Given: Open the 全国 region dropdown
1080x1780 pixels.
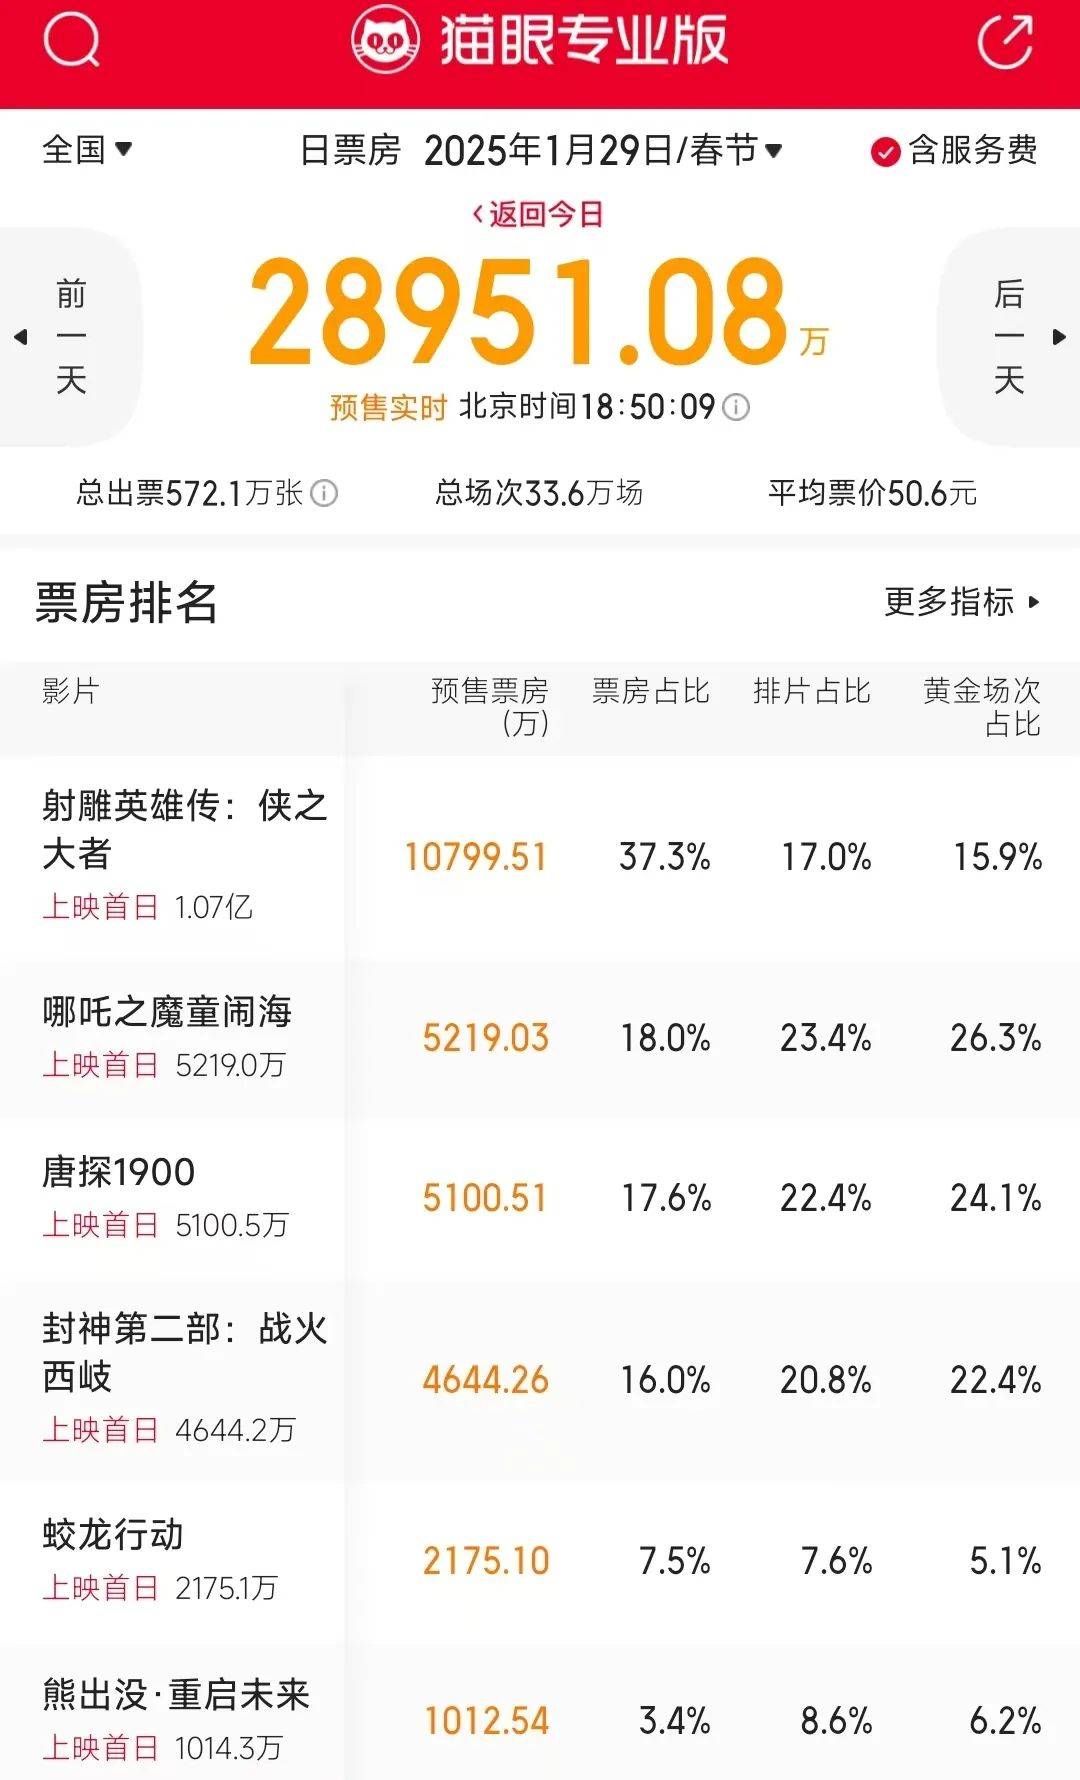Looking at the screenshot, I should pyautogui.click(x=87, y=150).
